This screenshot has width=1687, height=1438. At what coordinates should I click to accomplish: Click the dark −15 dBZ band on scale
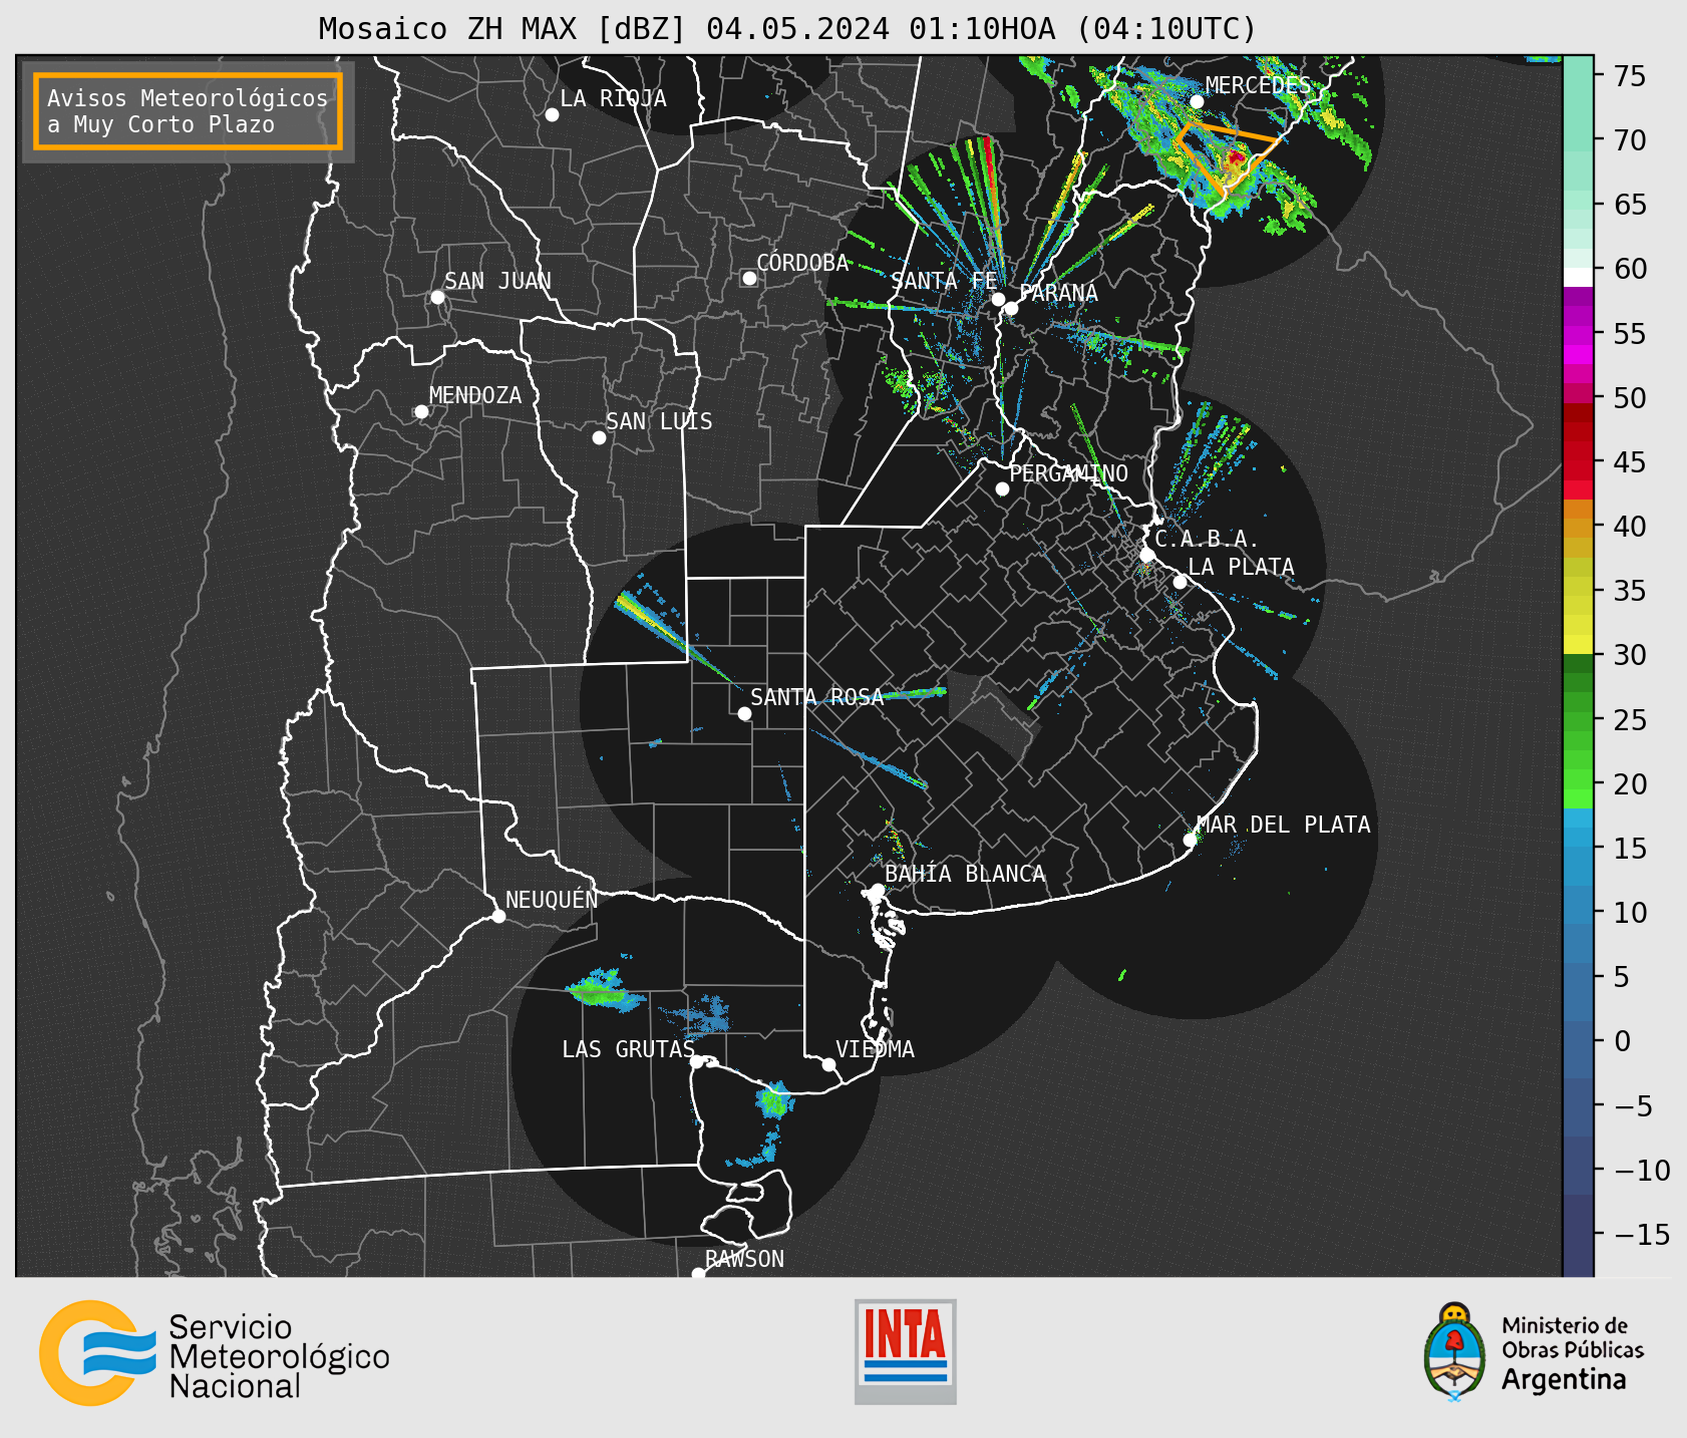coord(1578,1234)
